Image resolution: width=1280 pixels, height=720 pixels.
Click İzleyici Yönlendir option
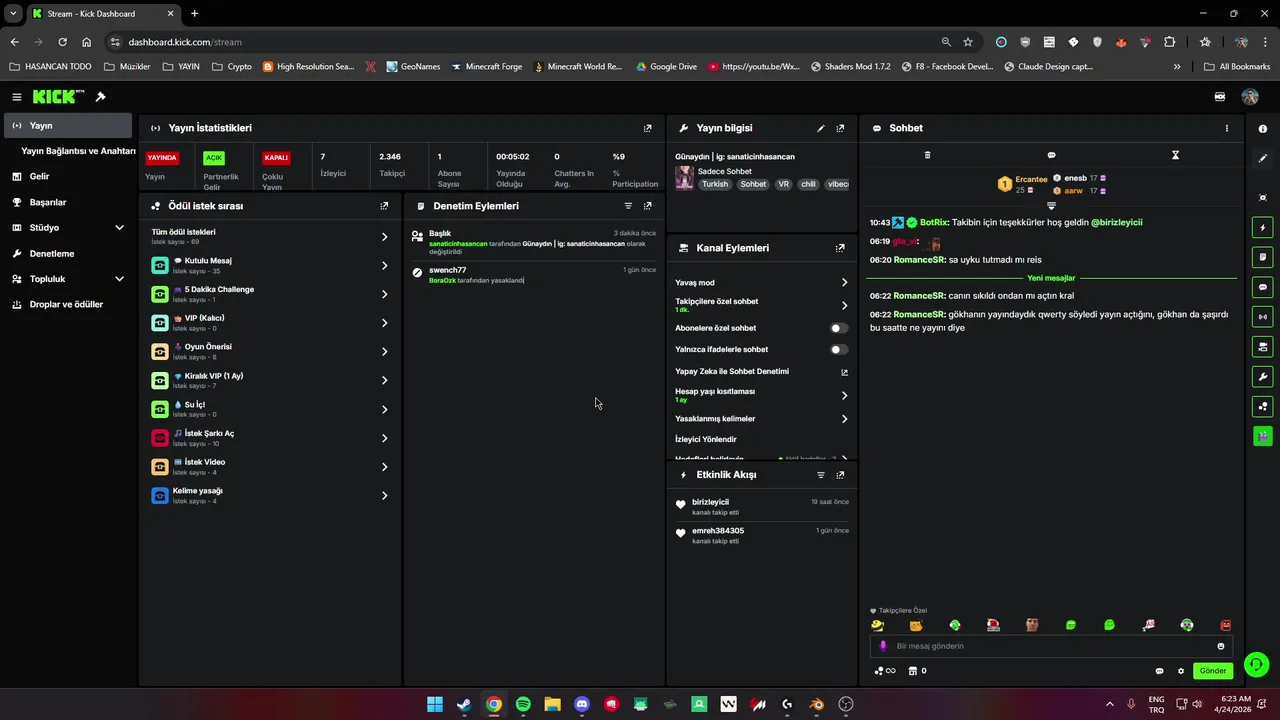click(706, 440)
